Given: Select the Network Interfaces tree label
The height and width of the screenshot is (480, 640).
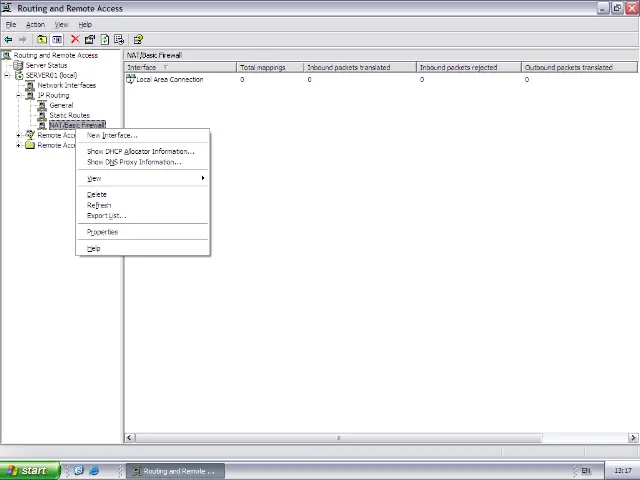Looking at the screenshot, I should click(x=67, y=85).
